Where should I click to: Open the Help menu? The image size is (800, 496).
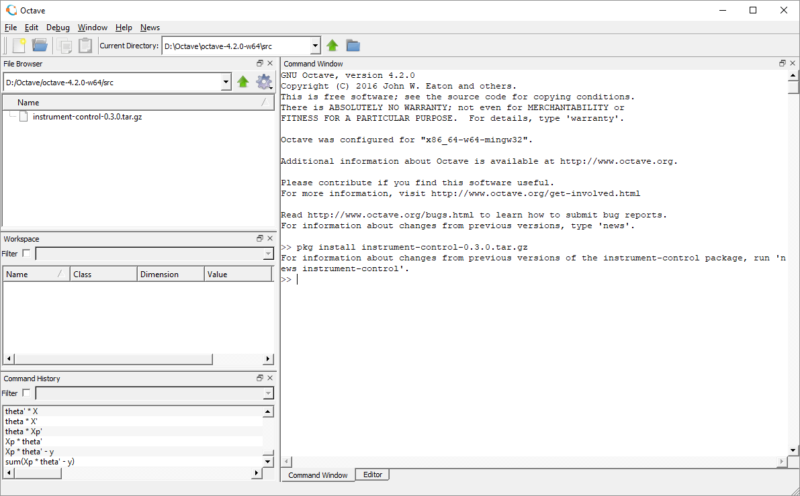click(x=123, y=28)
